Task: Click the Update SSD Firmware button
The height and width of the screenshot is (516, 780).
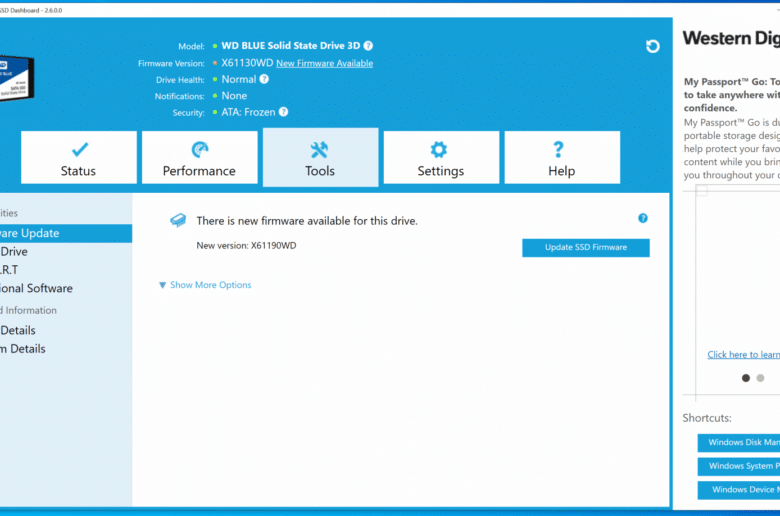Action: click(585, 248)
